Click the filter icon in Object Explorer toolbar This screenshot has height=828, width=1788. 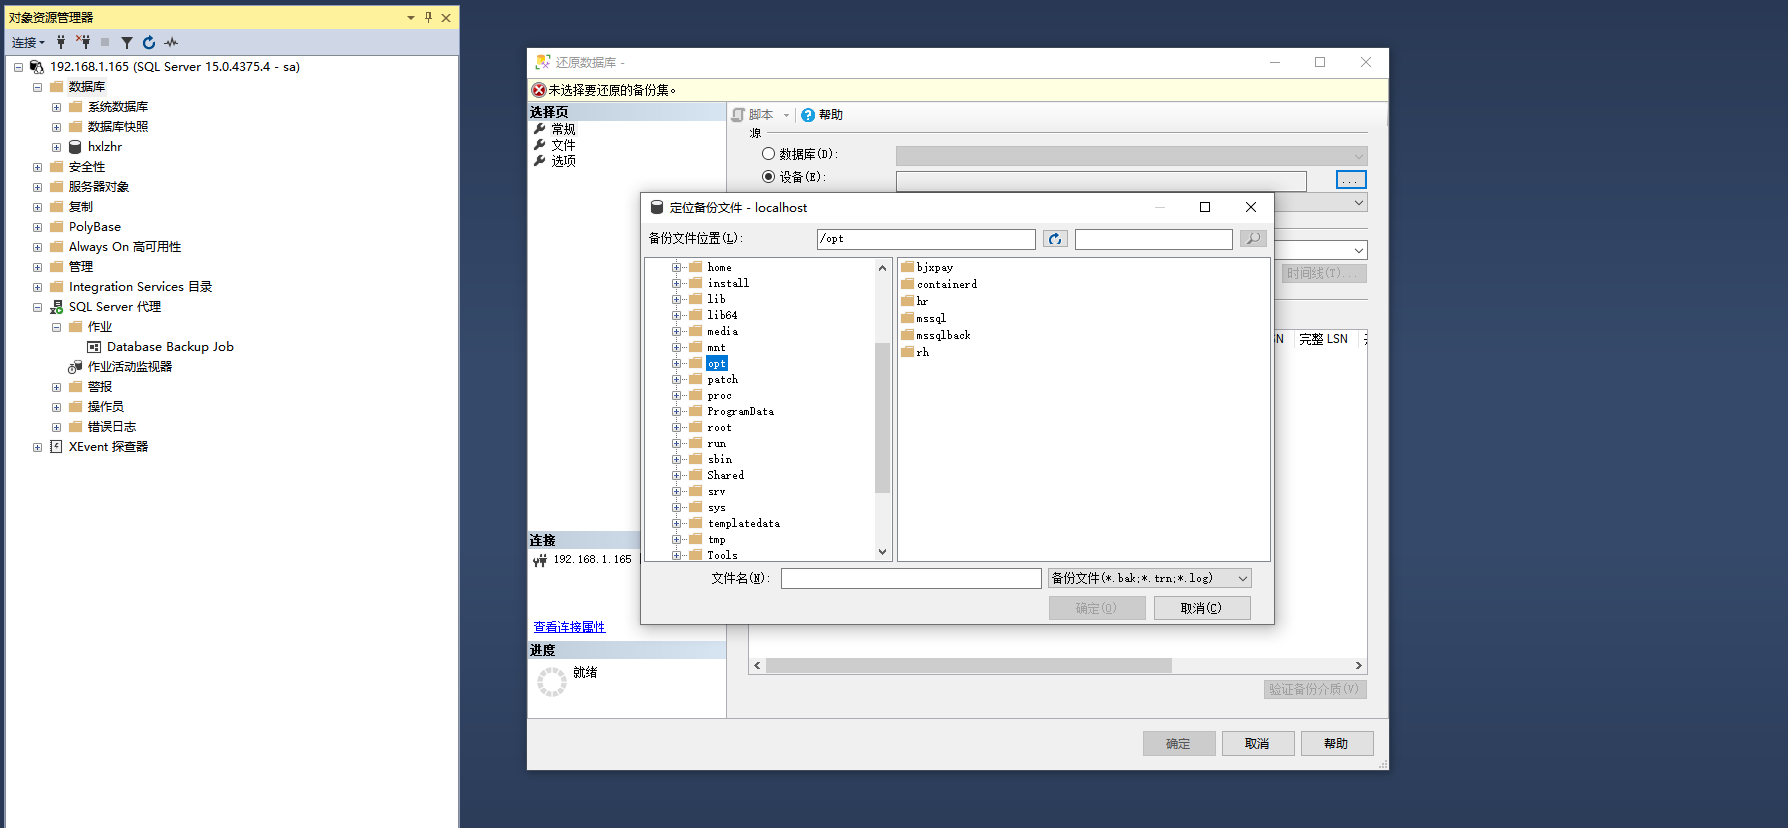(x=127, y=42)
